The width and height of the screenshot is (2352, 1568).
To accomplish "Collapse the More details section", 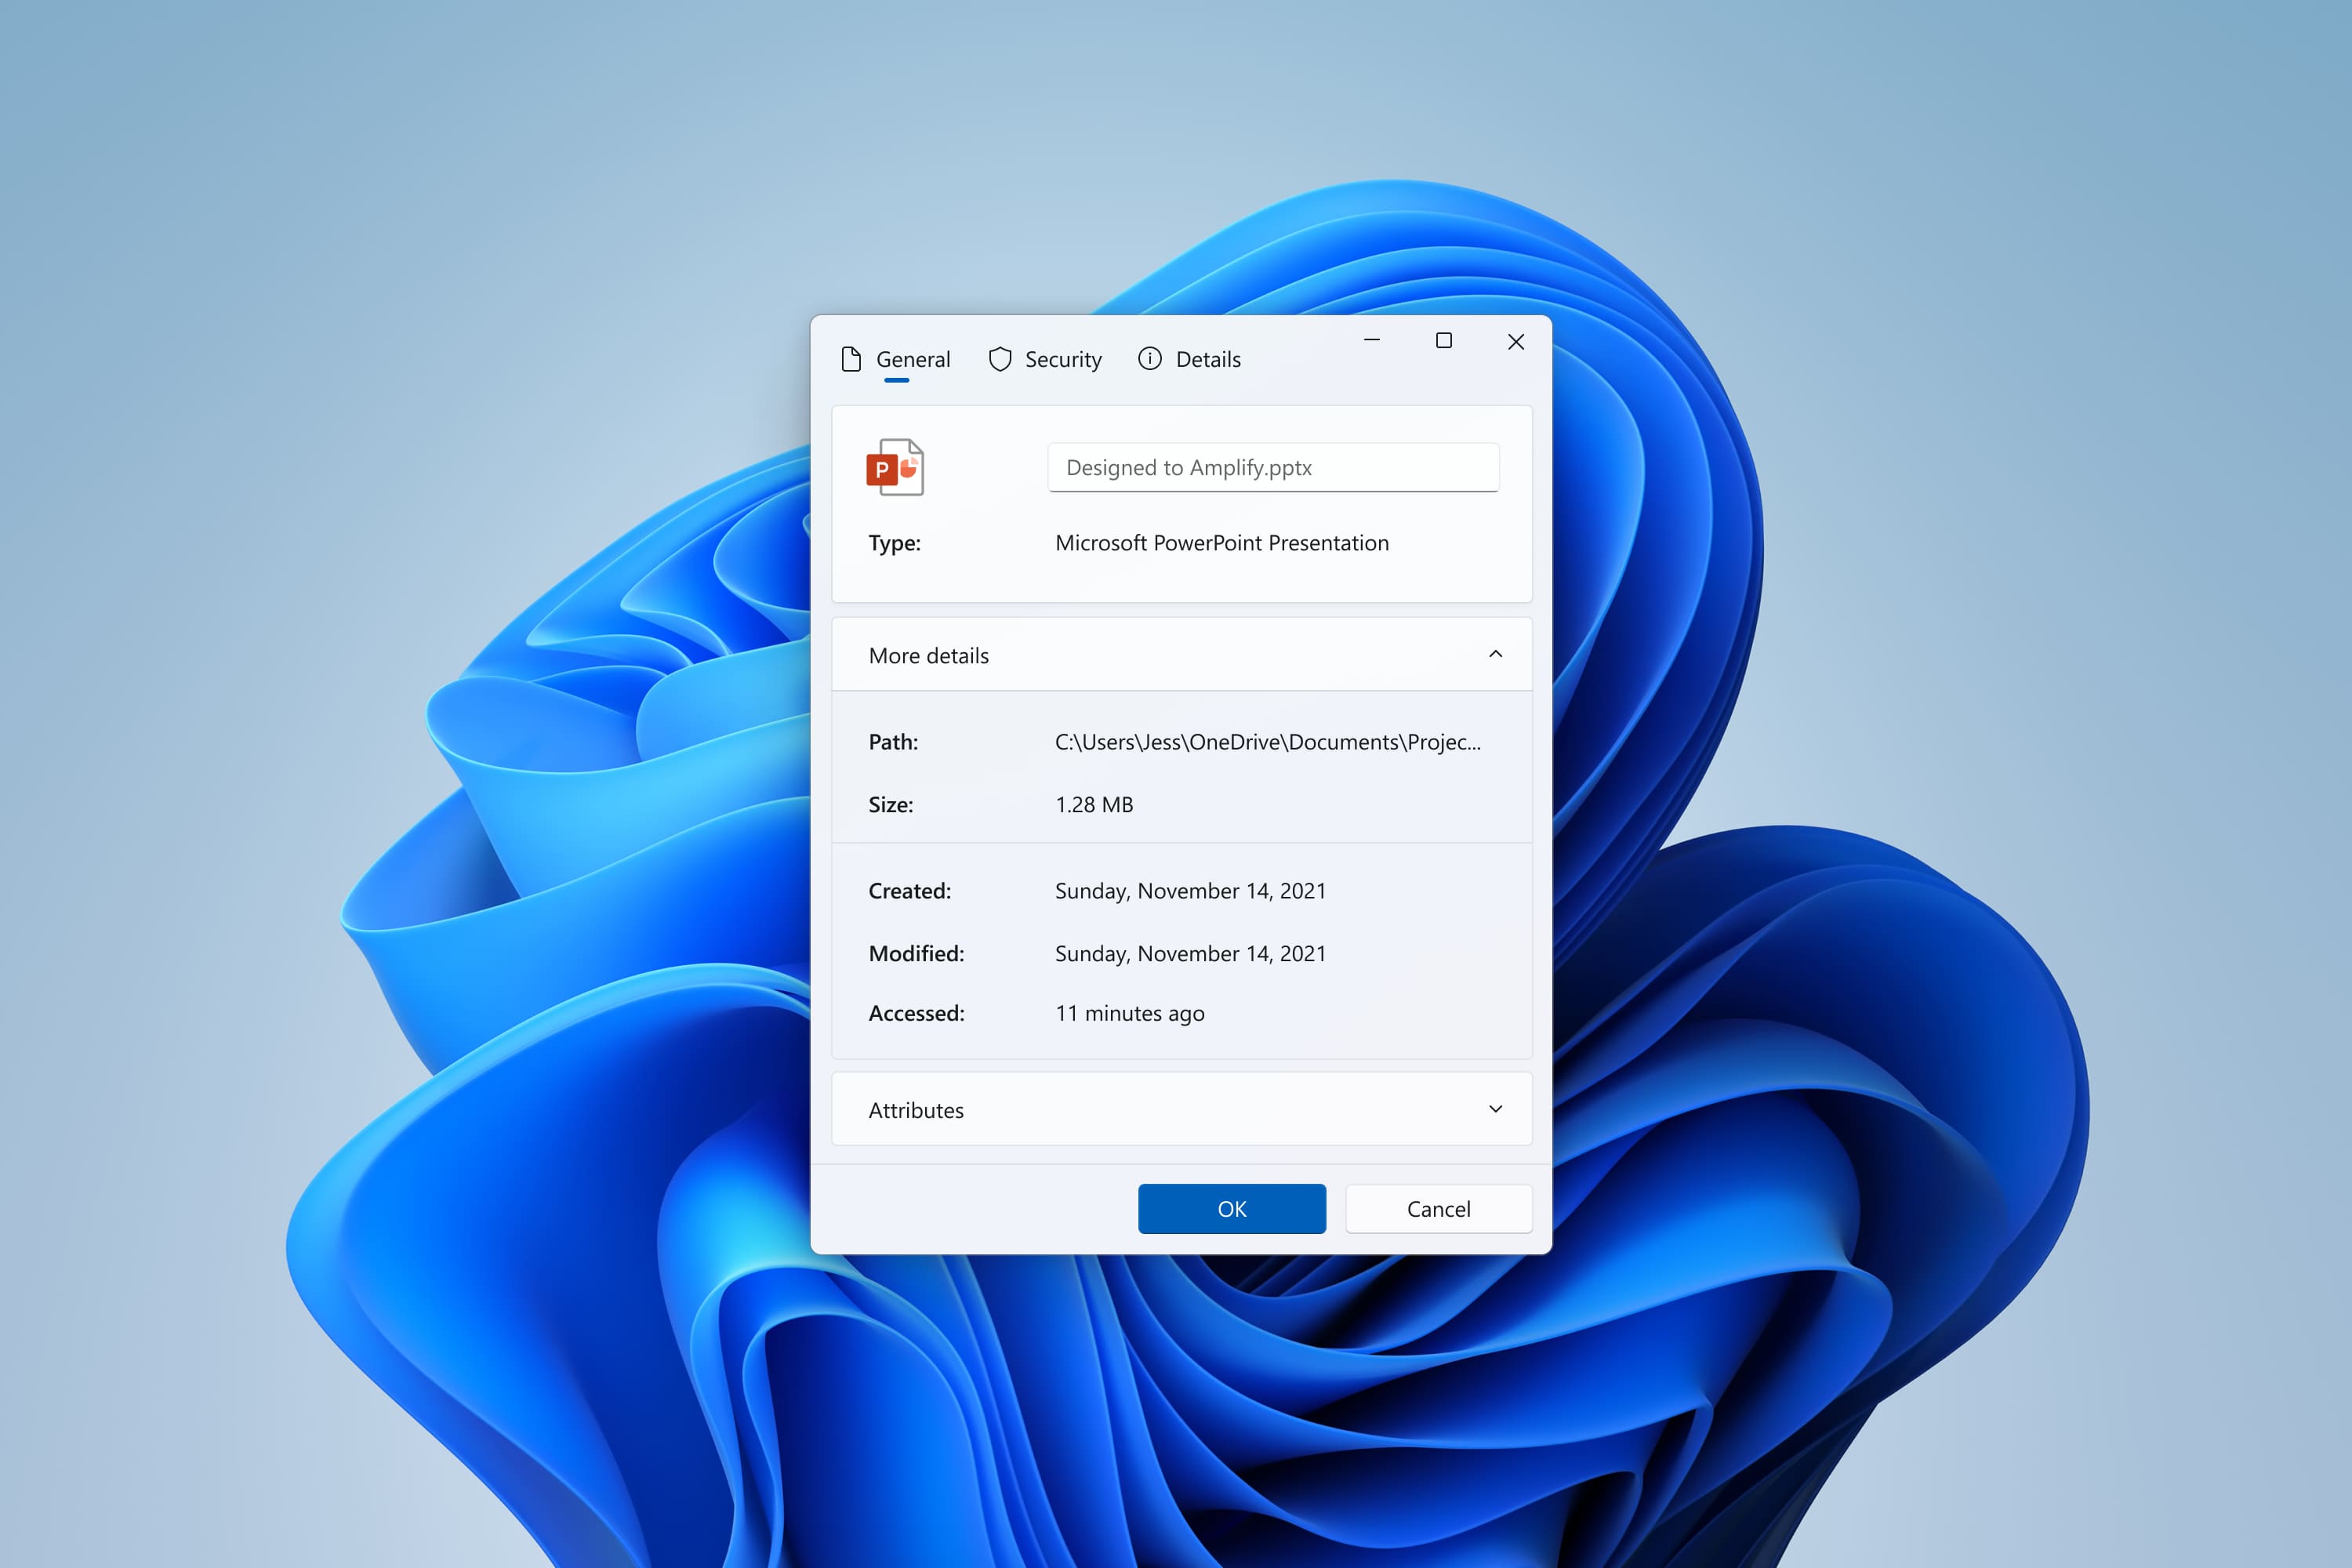I will coord(1496,656).
